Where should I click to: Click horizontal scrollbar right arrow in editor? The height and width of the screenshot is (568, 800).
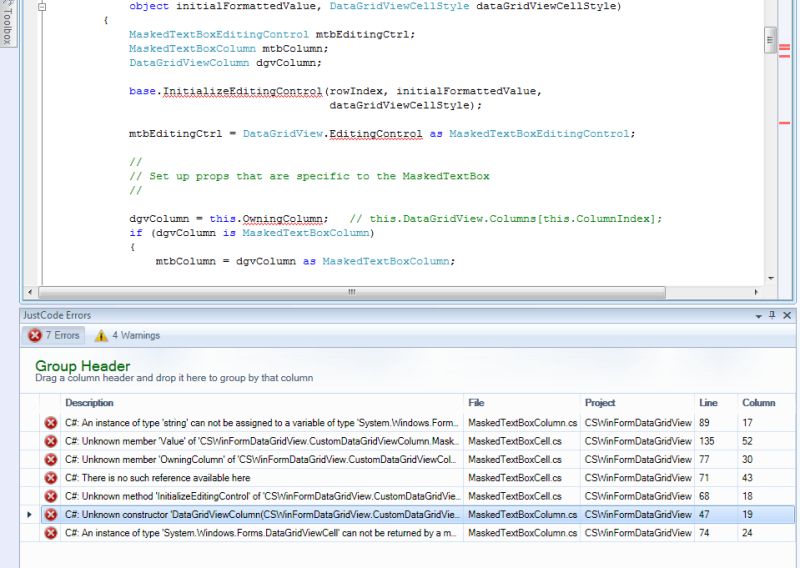pos(756,292)
